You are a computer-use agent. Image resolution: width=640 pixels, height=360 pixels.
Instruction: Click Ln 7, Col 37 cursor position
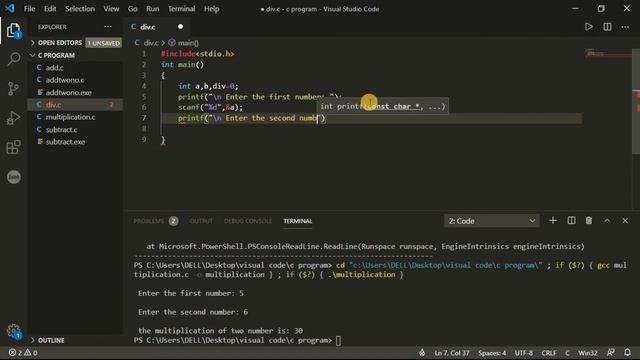coord(452,353)
